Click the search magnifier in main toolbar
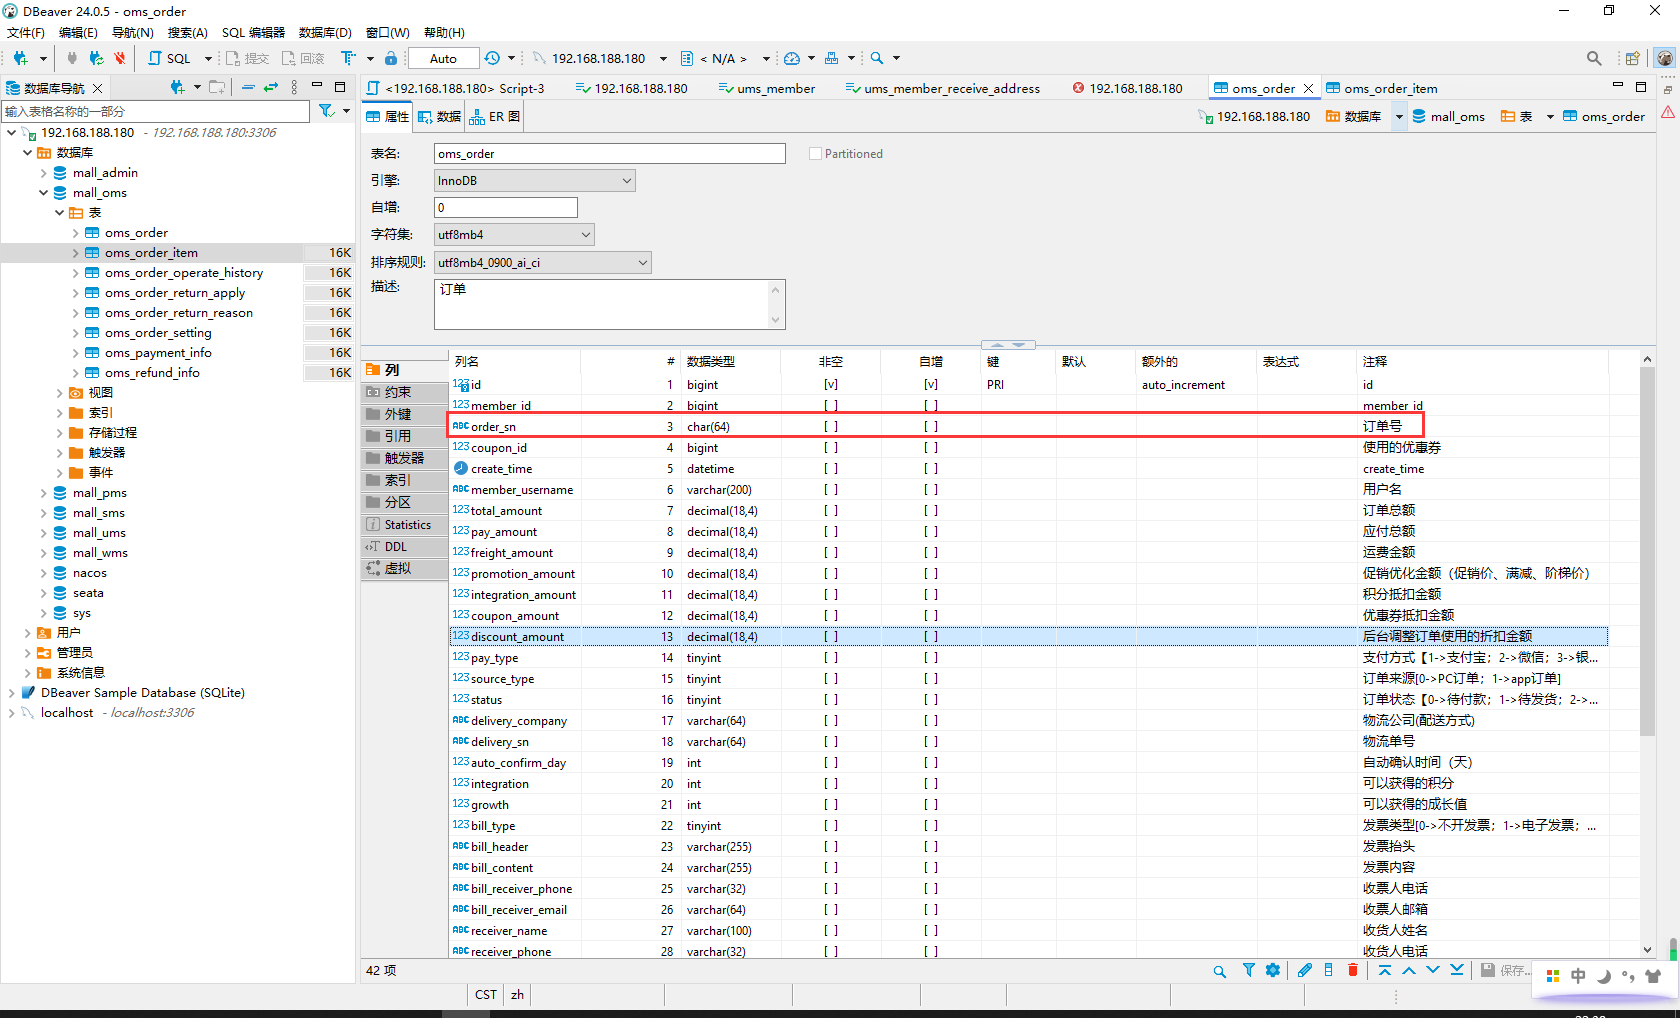Screen dimensions: 1680x1018 click(877, 58)
